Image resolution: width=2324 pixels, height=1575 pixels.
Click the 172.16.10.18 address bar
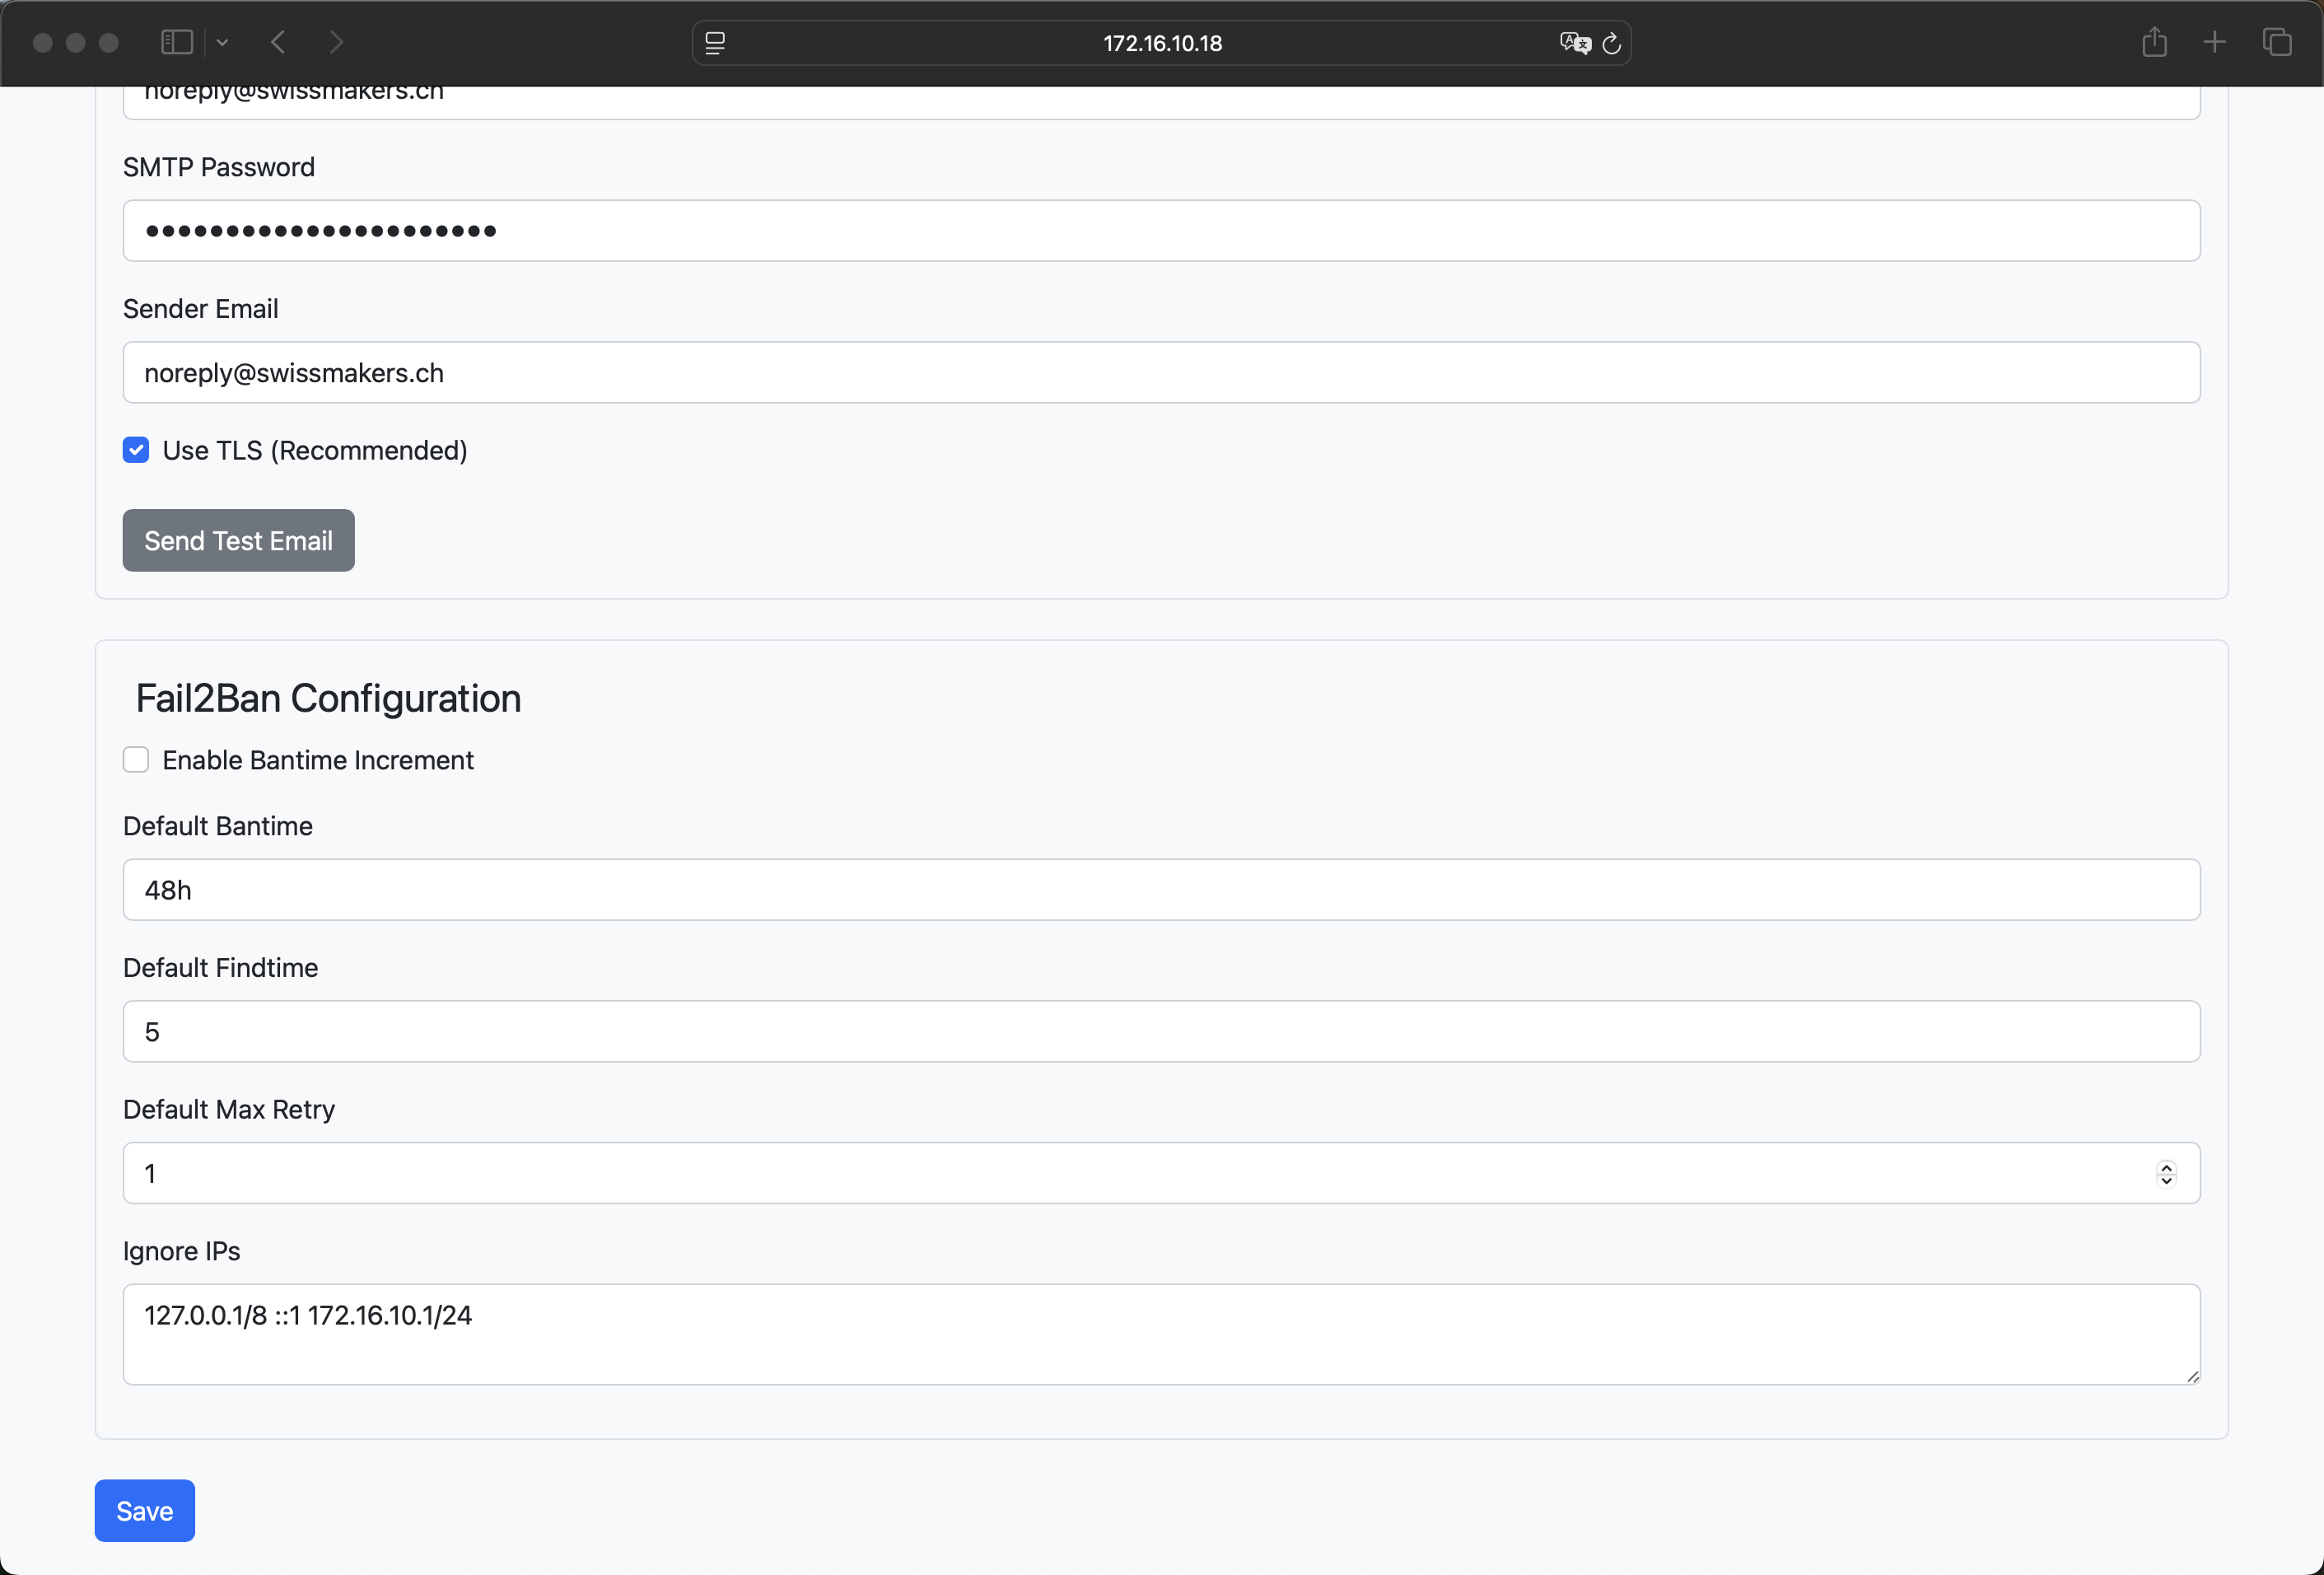tap(1162, 43)
